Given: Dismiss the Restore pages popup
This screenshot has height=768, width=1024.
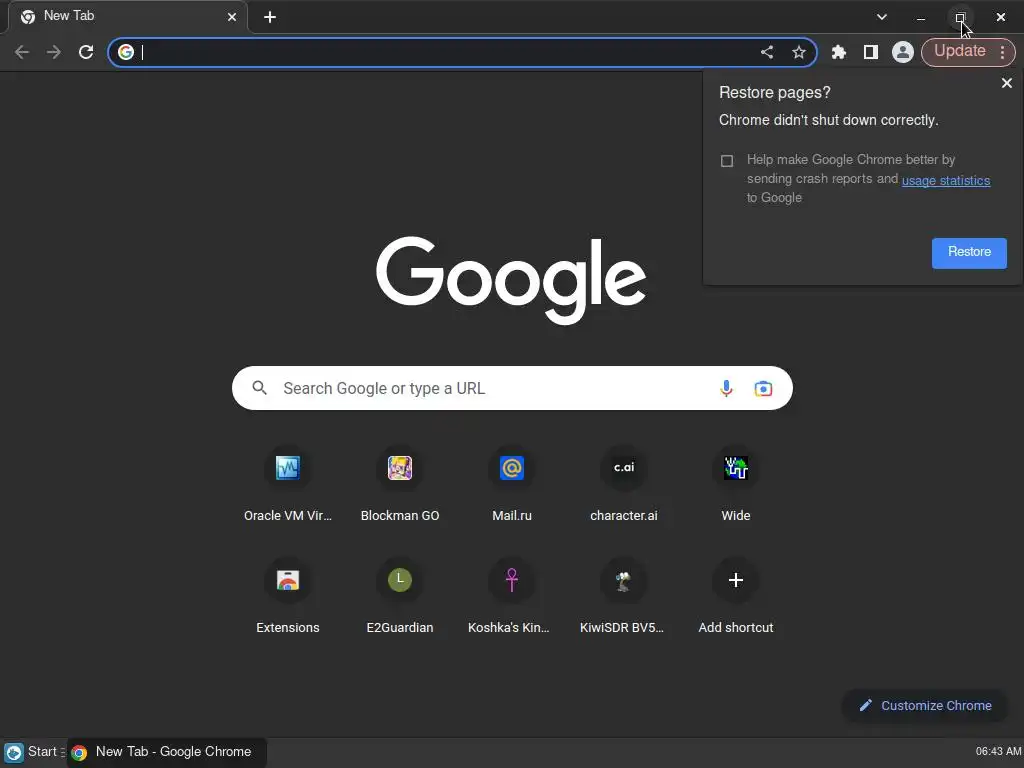Looking at the screenshot, I should 1006,84.
